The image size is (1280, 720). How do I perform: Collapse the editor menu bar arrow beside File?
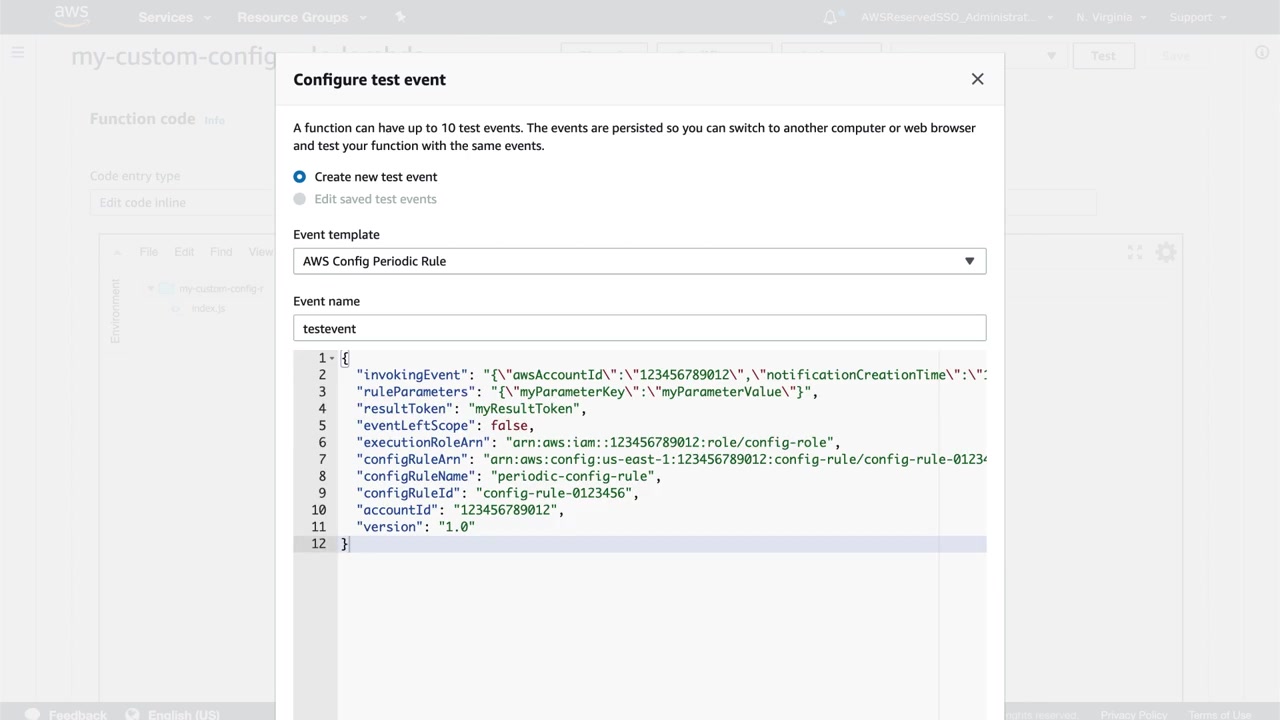coord(117,252)
